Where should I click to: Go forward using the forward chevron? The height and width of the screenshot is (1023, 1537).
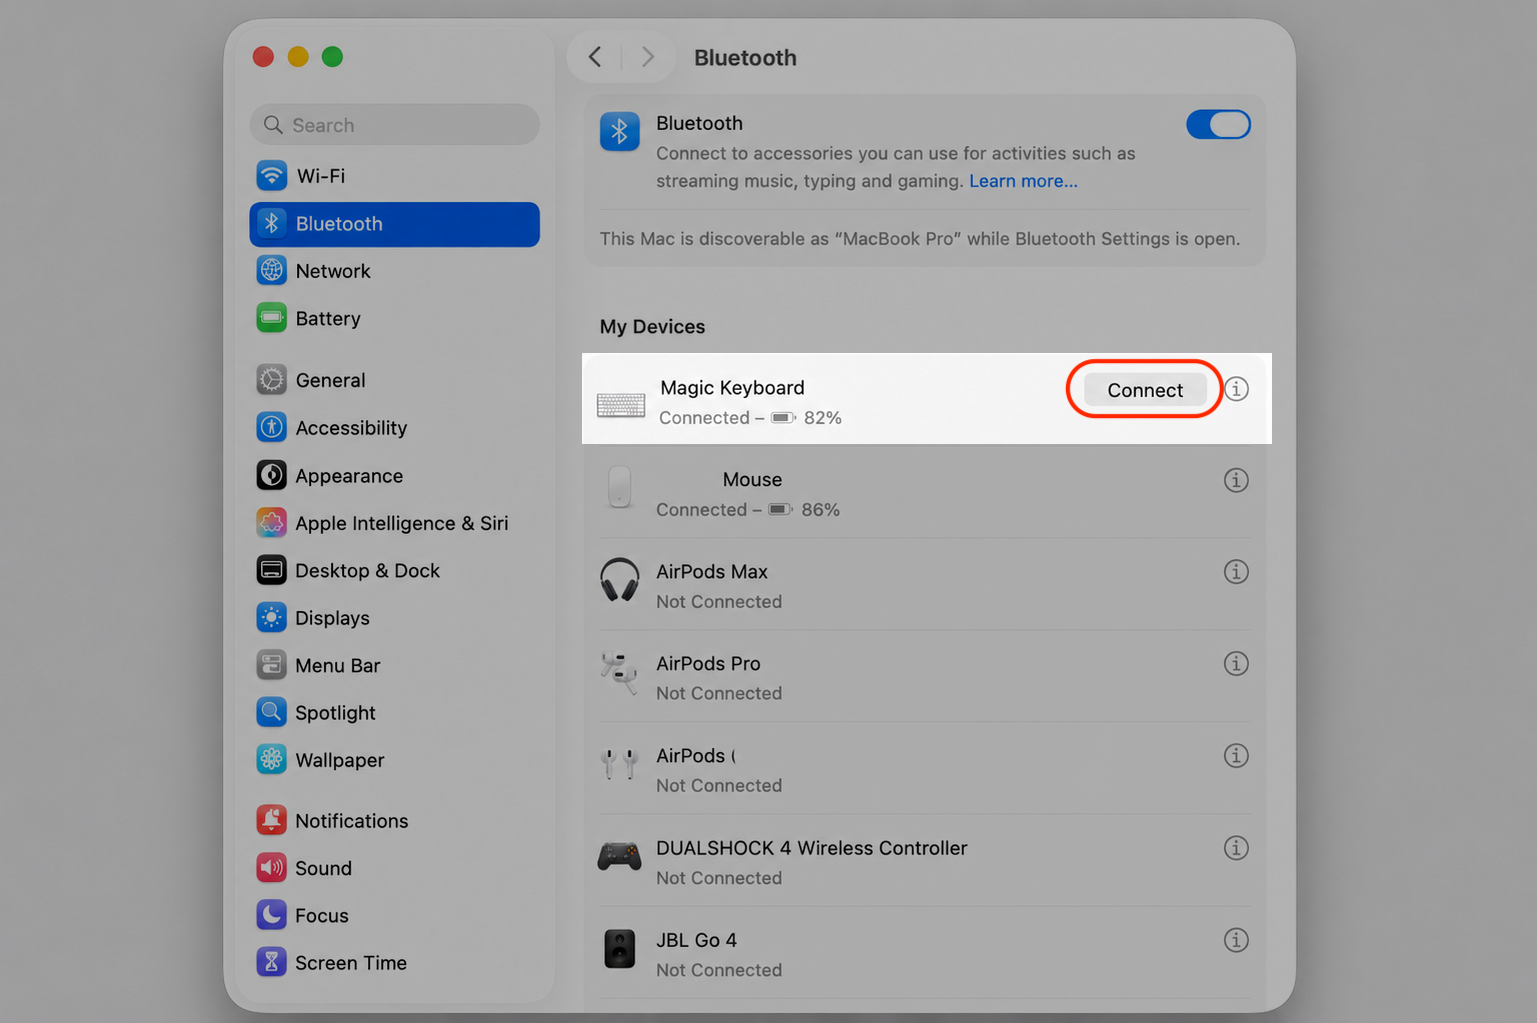coord(648,57)
